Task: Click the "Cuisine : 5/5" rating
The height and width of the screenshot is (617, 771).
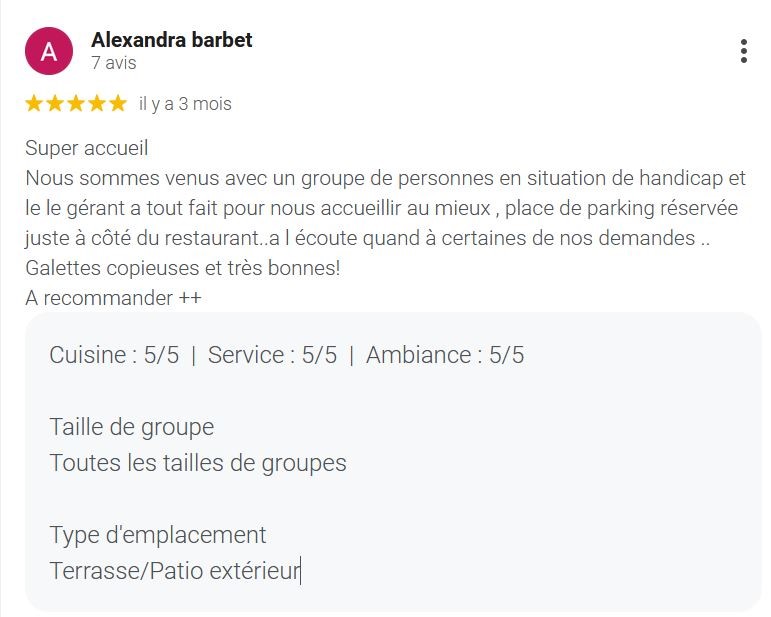Action: coord(114,355)
